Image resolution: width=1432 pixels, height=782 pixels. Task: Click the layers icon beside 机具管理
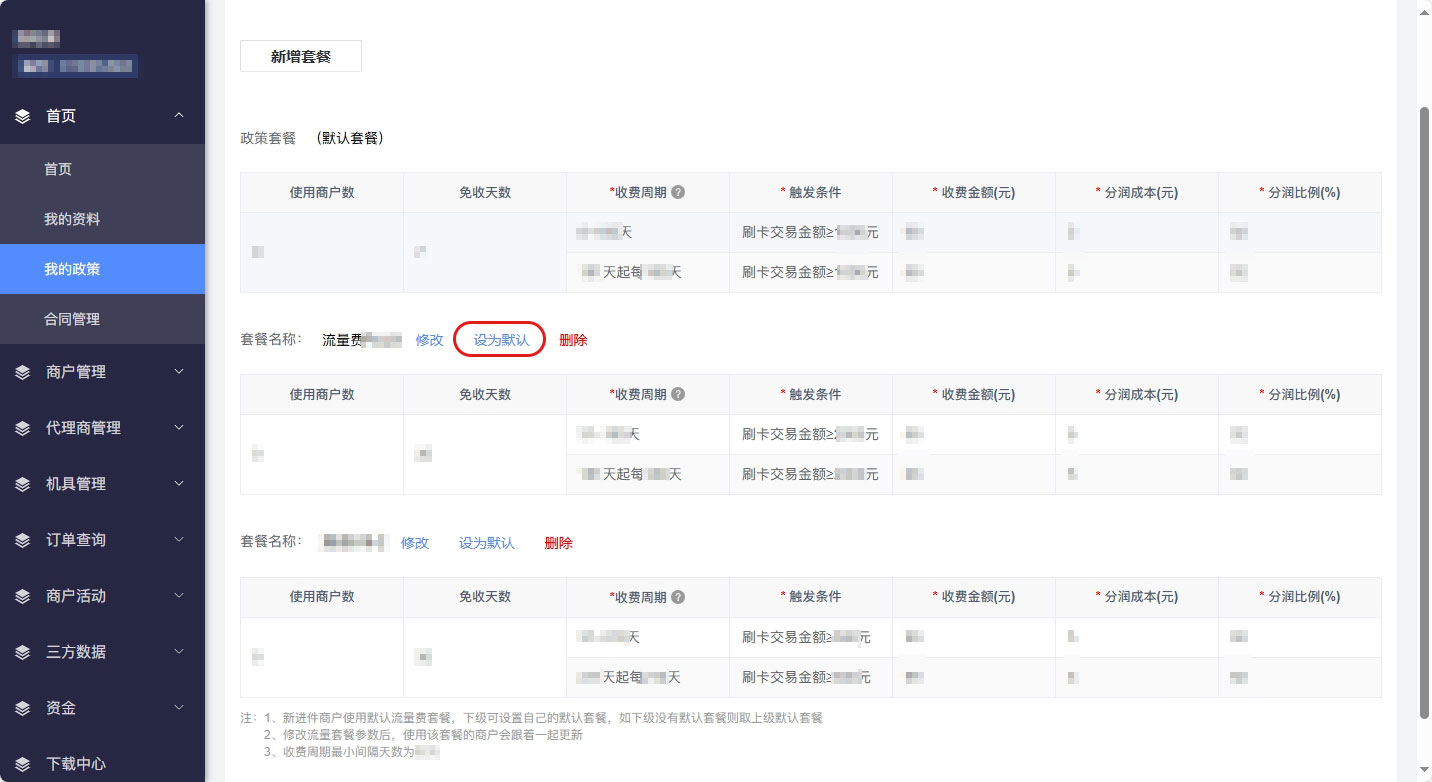(23, 484)
